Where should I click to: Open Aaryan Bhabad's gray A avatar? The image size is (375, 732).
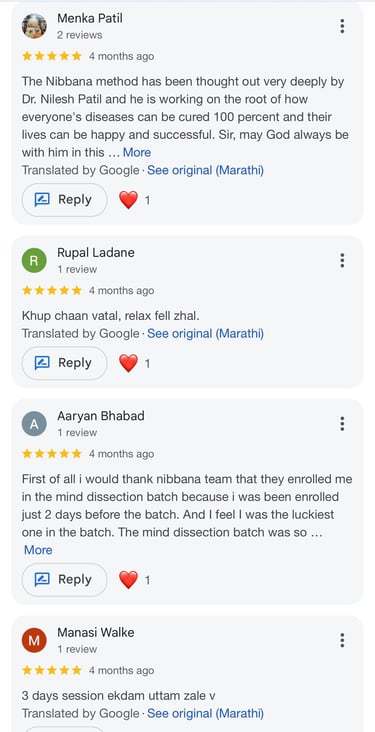point(34,424)
